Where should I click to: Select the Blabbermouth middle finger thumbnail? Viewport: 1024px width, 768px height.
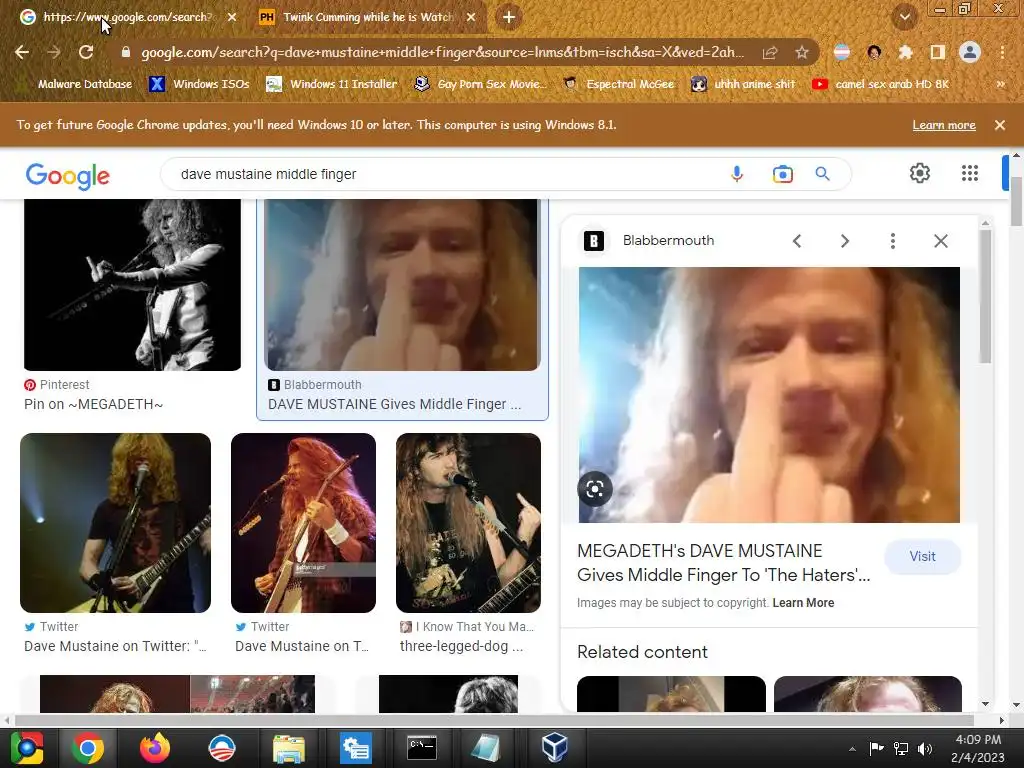coord(403,285)
